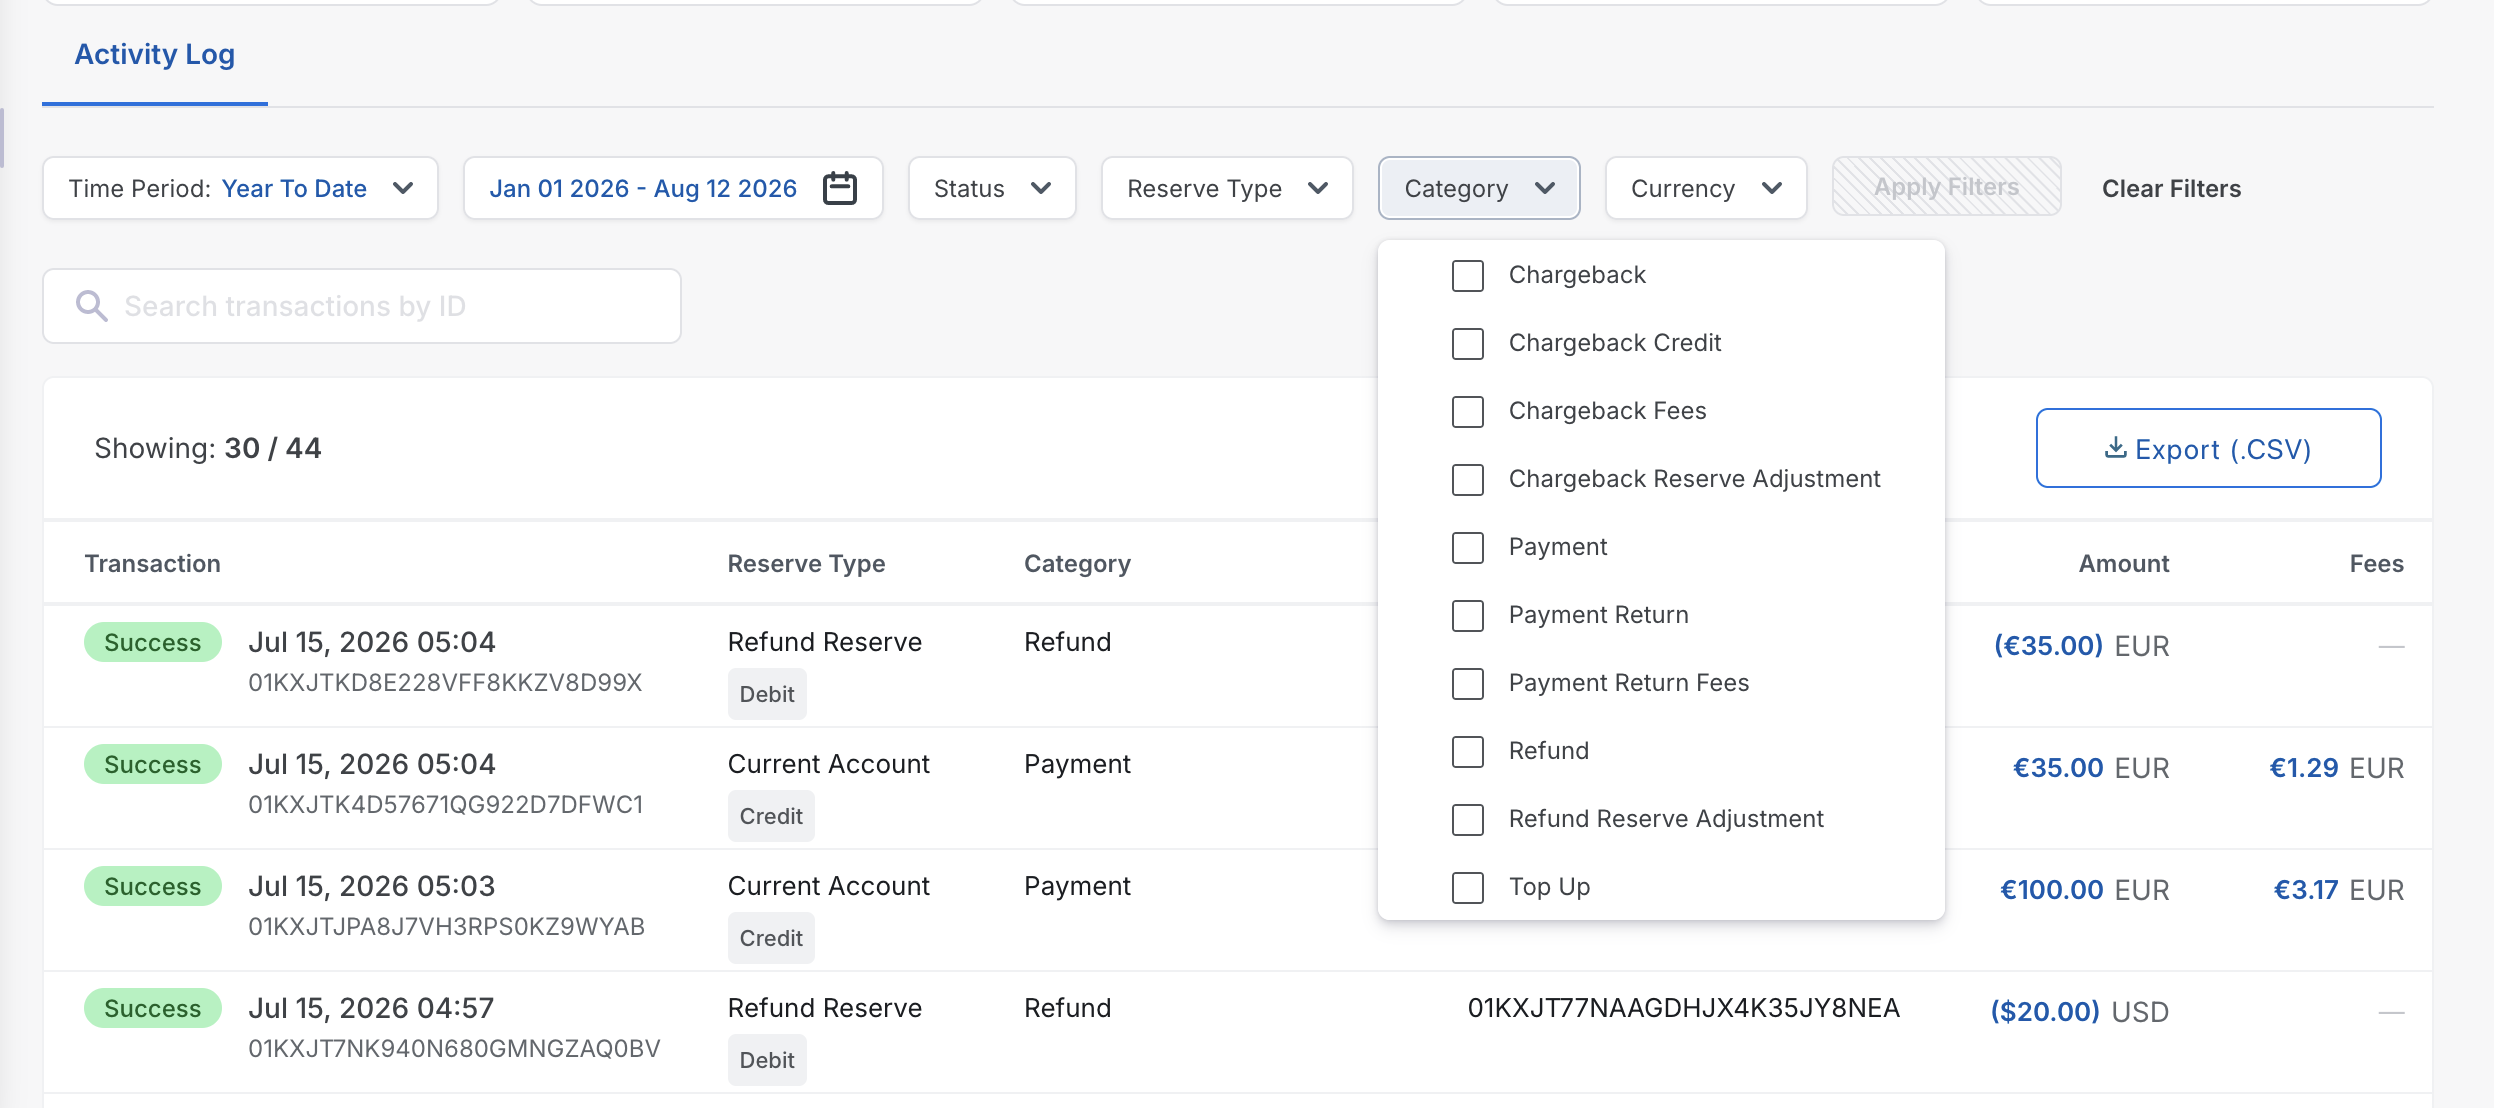Click the Debit tag in Jul 15 04:57 row
This screenshot has width=2494, height=1108.
[767, 1060]
